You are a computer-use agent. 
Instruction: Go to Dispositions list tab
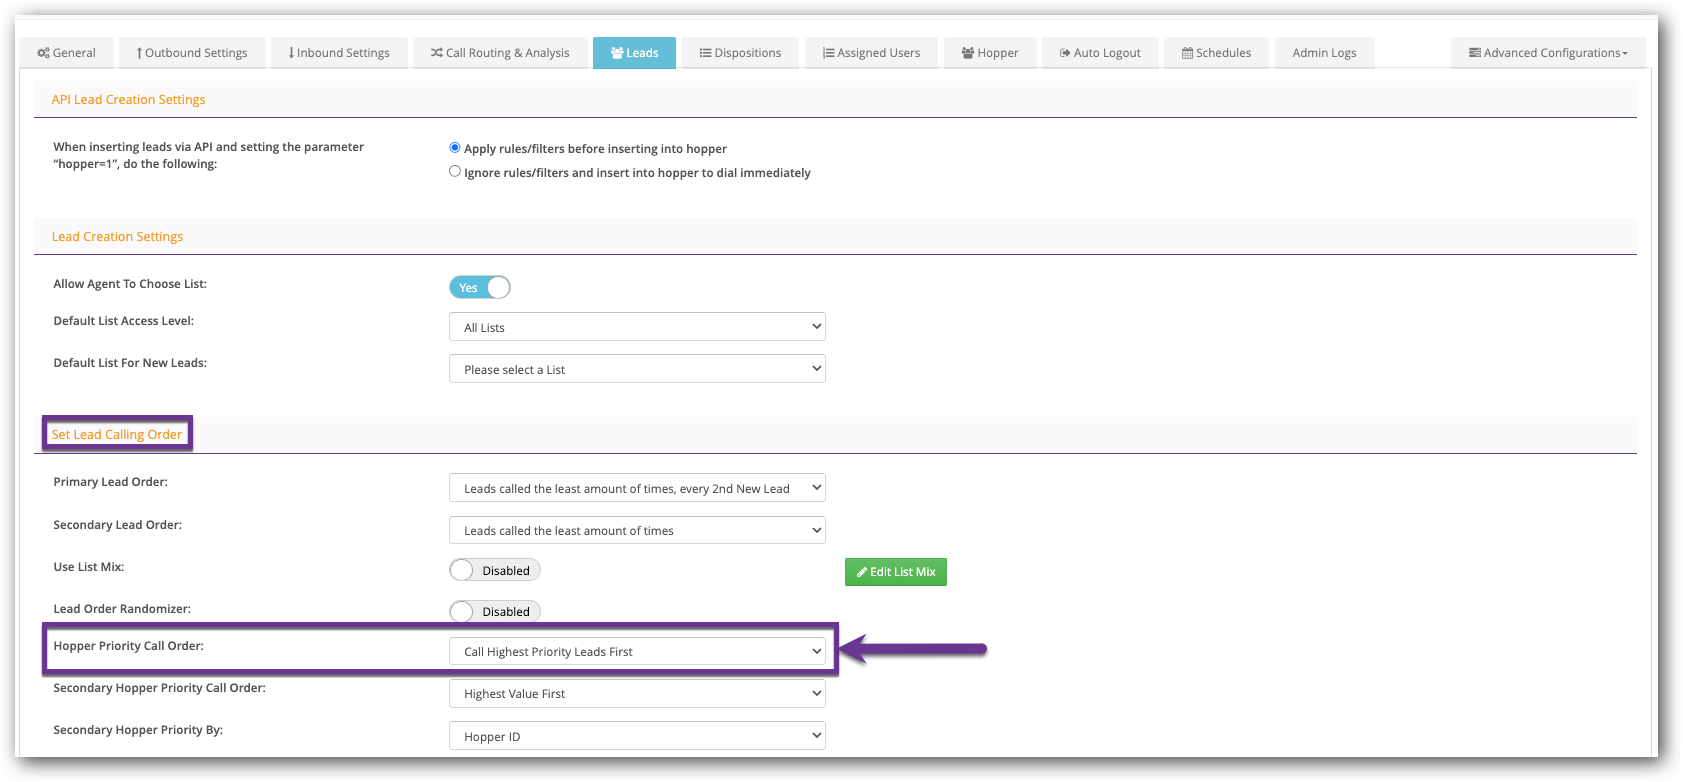(740, 53)
